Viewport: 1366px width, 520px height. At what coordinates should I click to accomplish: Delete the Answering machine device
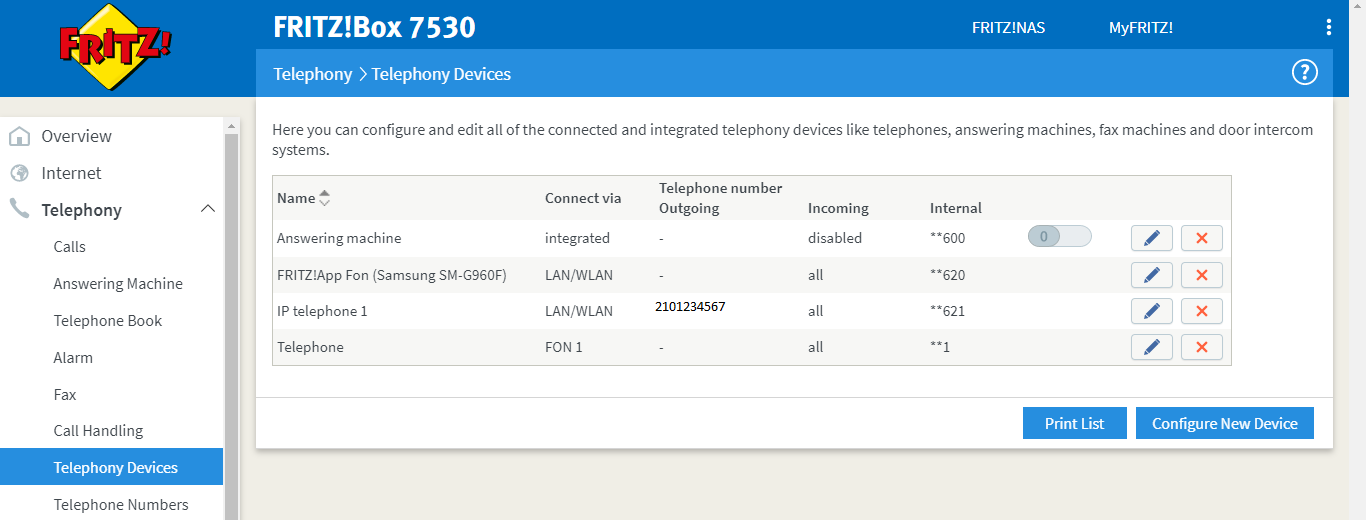1202,238
